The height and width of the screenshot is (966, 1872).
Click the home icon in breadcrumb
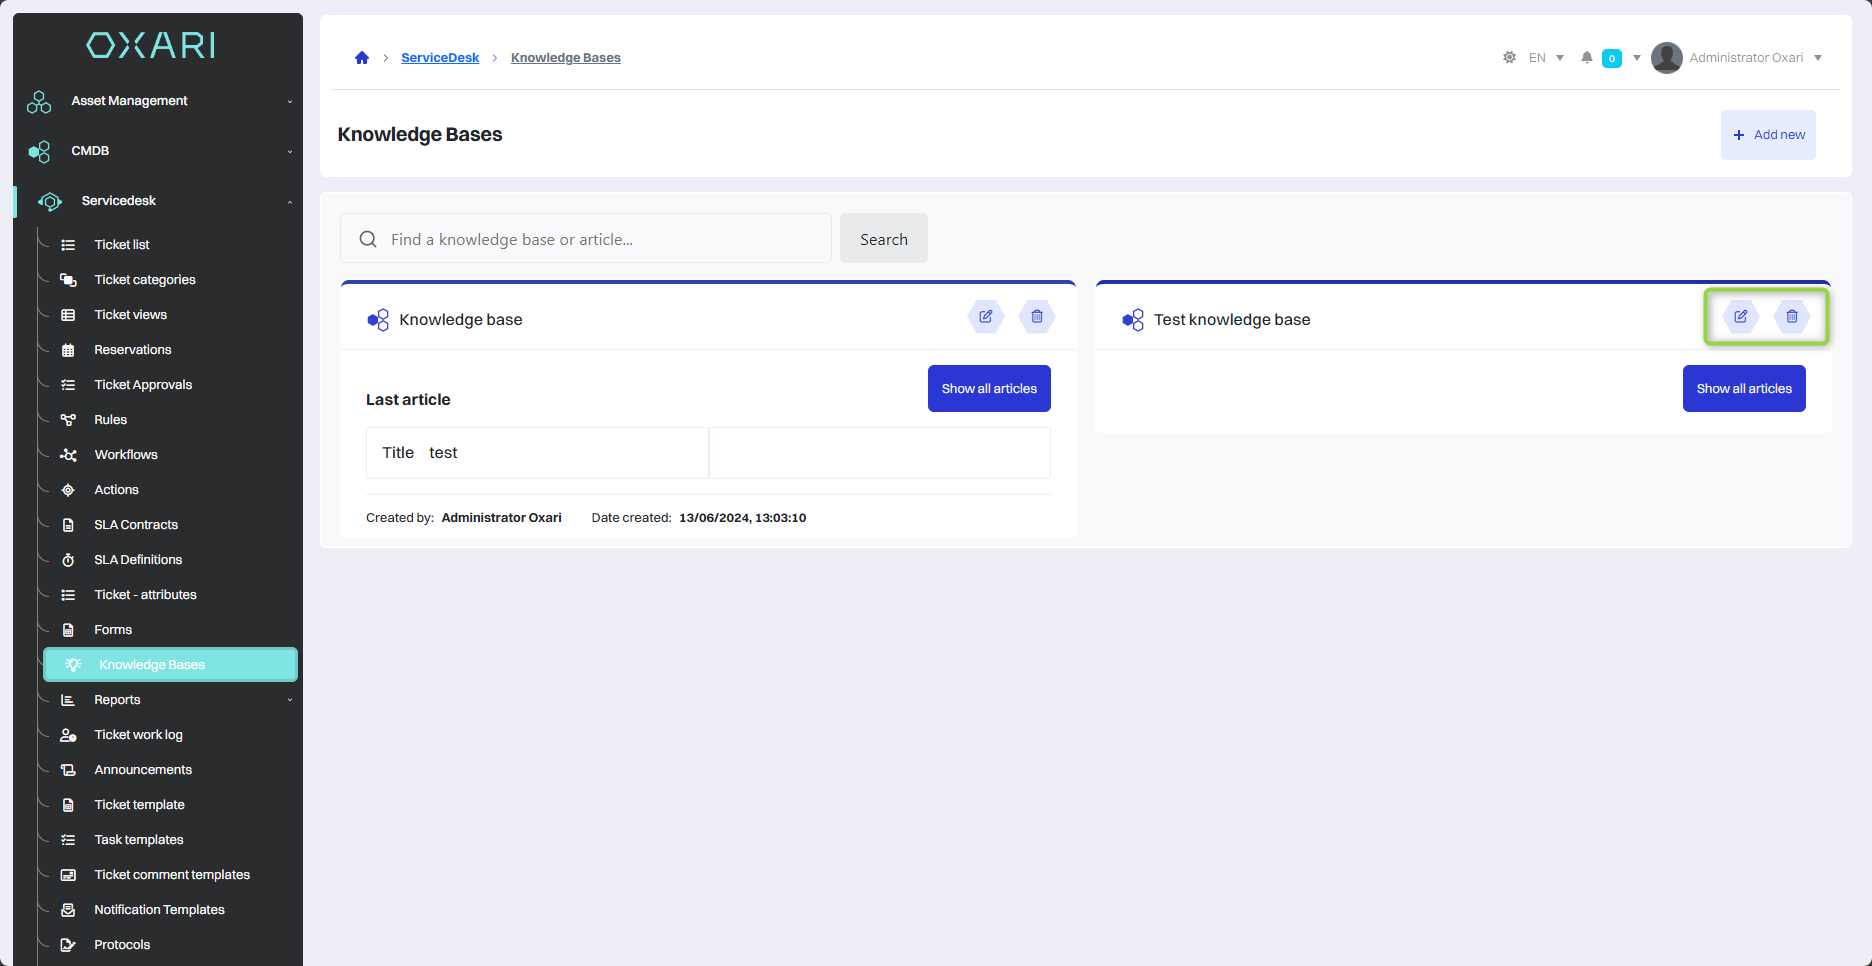[x=362, y=58]
